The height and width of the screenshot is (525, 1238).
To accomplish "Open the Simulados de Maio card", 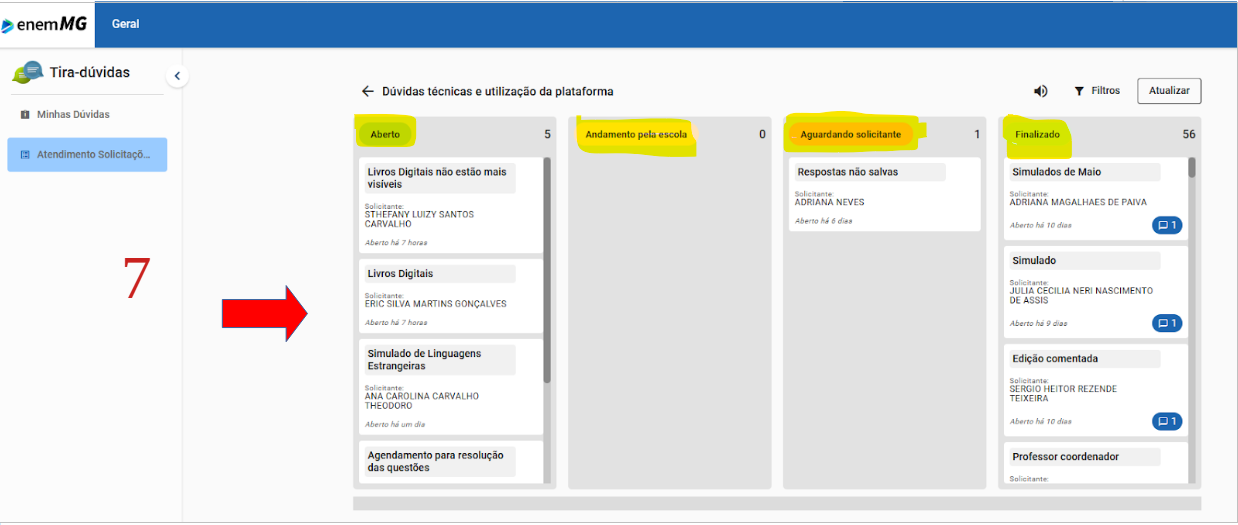I will click(x=1097, y=199).
